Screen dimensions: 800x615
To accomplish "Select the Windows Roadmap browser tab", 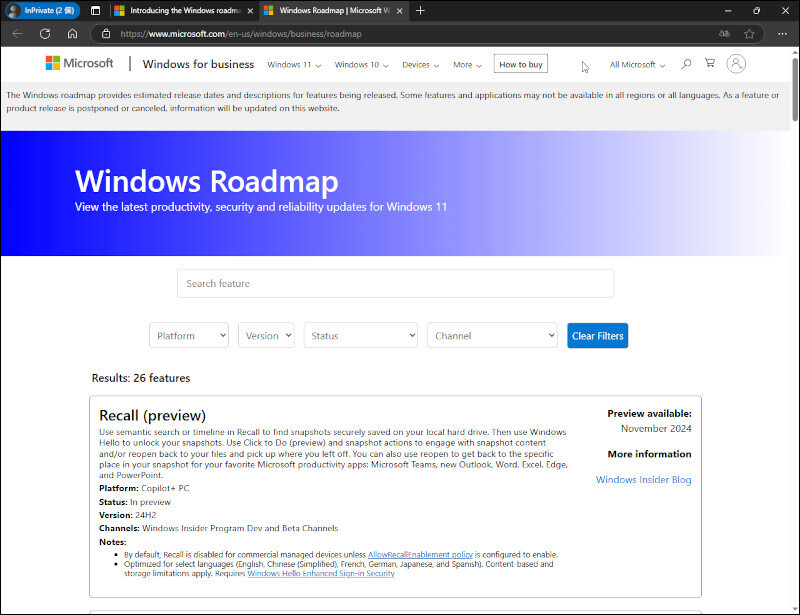I will coord(334,11).
